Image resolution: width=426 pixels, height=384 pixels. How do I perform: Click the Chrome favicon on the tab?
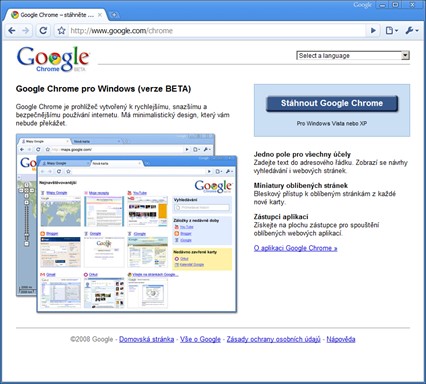(x=15, y=15)
